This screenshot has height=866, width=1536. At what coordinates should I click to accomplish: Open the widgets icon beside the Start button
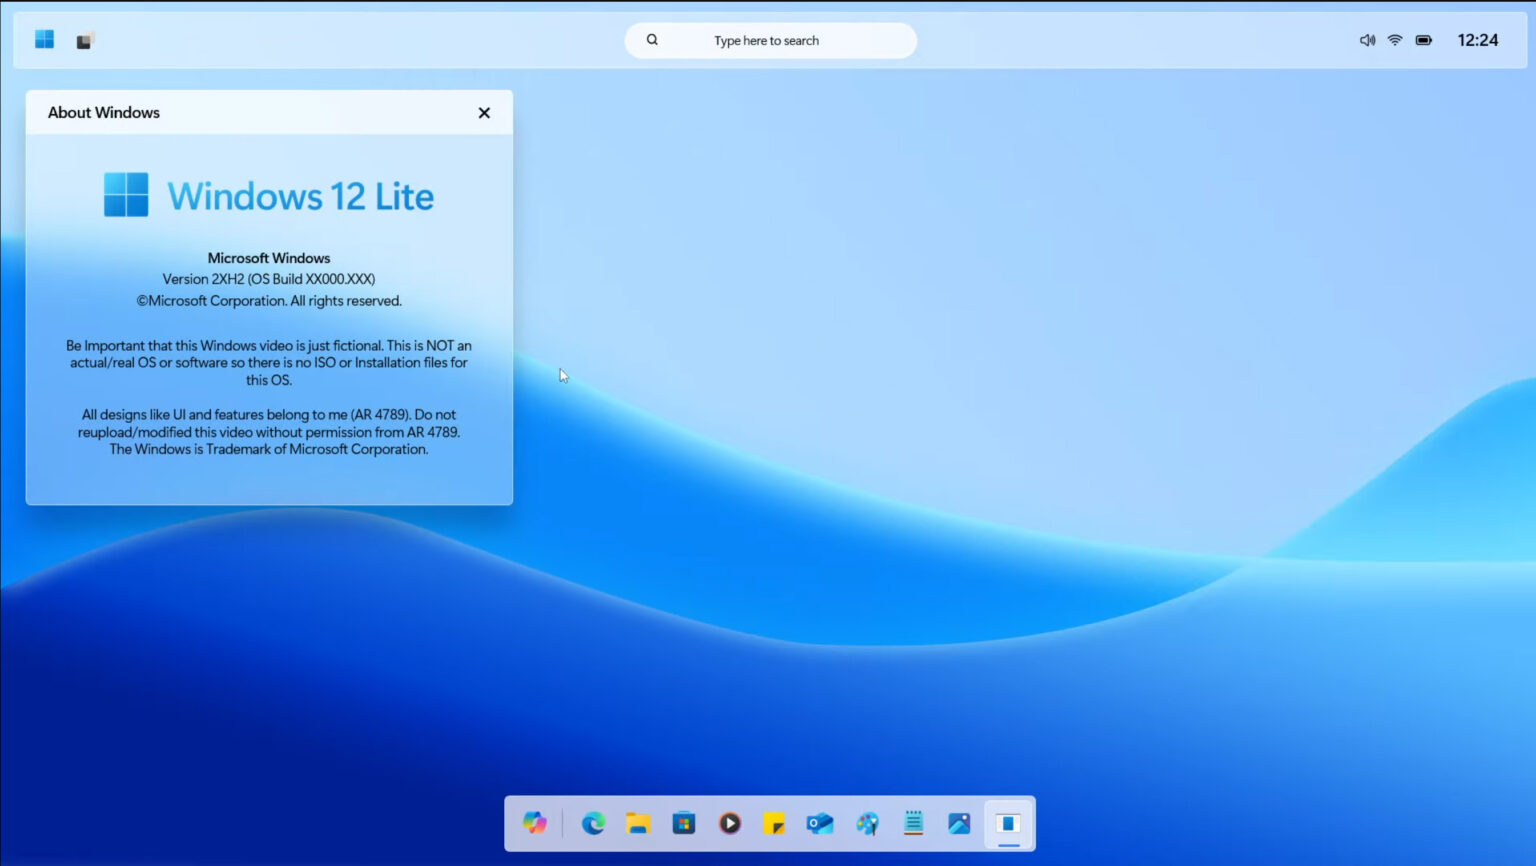pos(85,39)
